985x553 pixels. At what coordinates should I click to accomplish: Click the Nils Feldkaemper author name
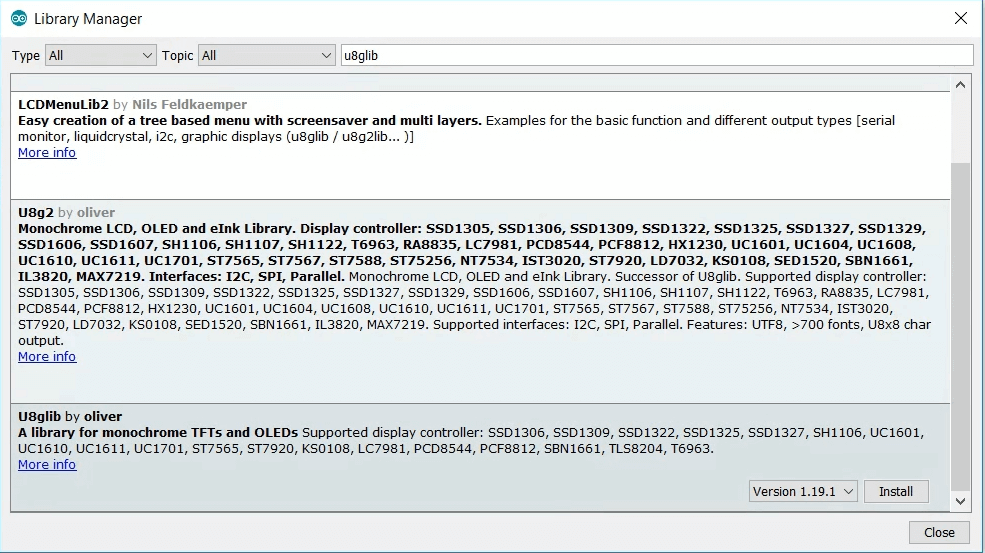[x=189, y=104]
